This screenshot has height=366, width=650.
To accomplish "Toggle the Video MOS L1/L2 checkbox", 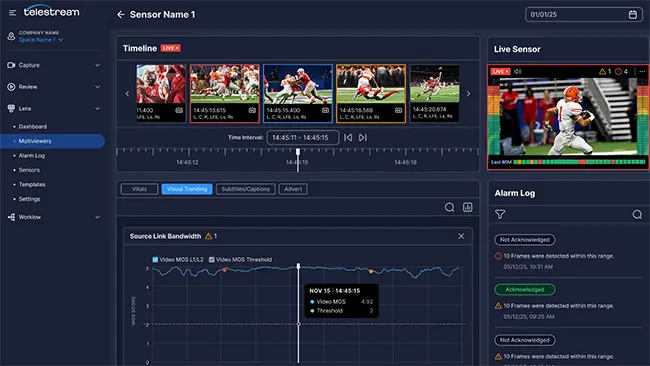I will pyautogui.click(x=155, y=259).
